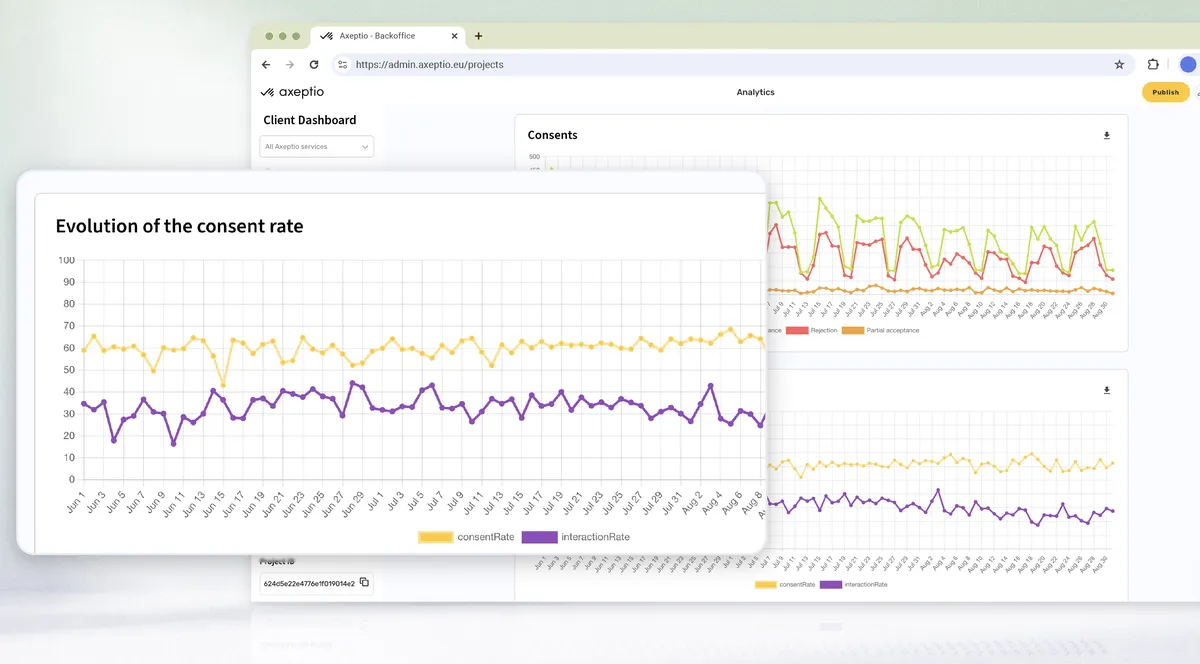Copy the Project ID with the copy icon
The height and width of the screenshot is (664, 1200).
click(x=364, y=582)
